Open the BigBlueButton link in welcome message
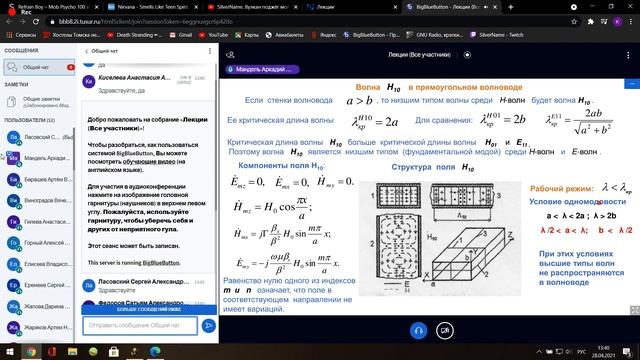The height and width of the screenshot is (360, 640). click(161, 263)
